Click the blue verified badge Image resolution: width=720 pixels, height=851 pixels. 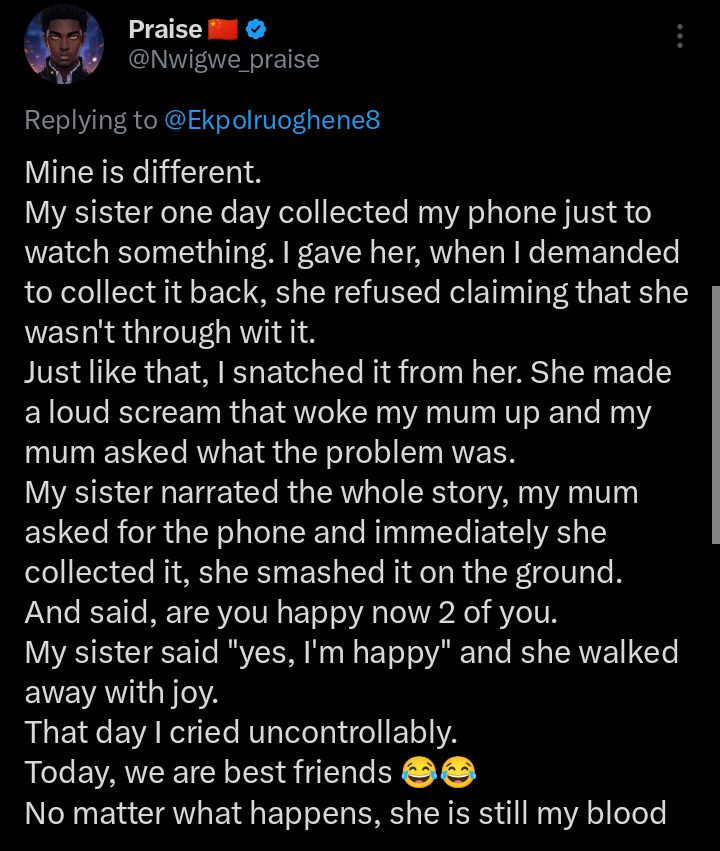[x=255, y=29]
